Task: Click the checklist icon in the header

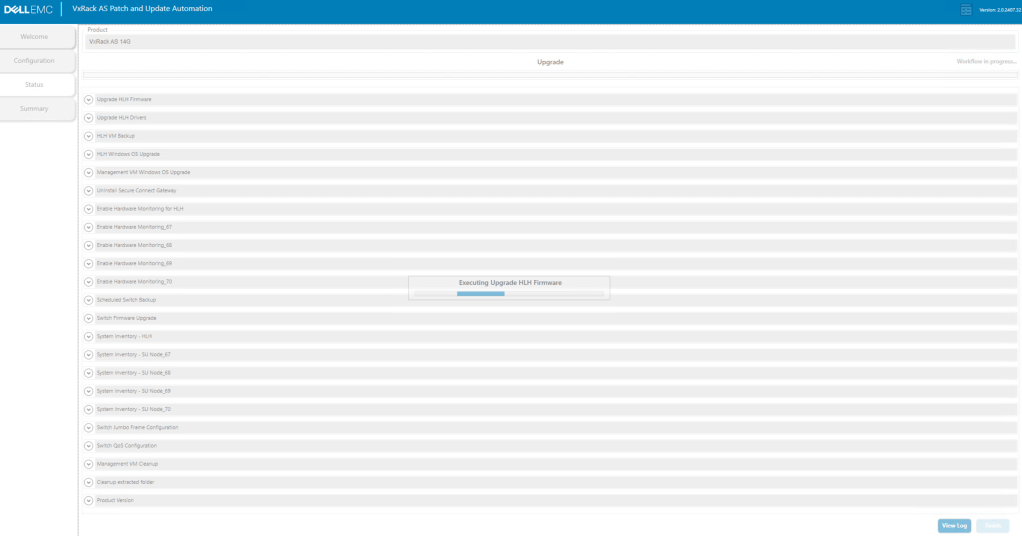Action: (966, 10)
